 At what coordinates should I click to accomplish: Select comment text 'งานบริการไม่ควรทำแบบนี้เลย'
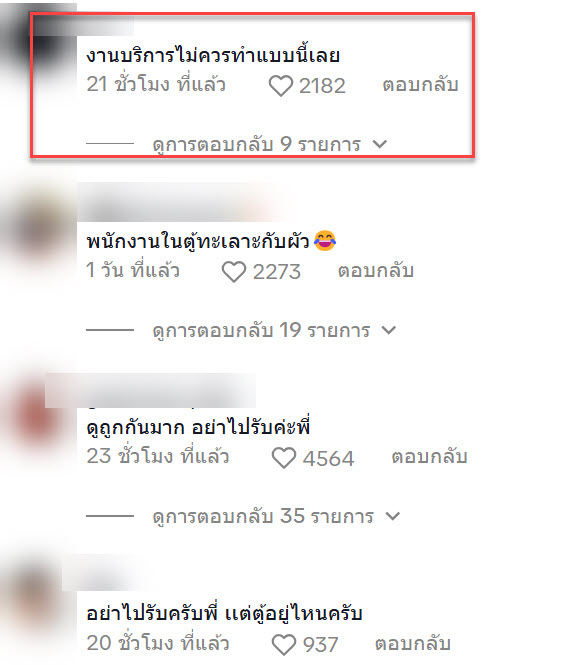click(213, 56)
